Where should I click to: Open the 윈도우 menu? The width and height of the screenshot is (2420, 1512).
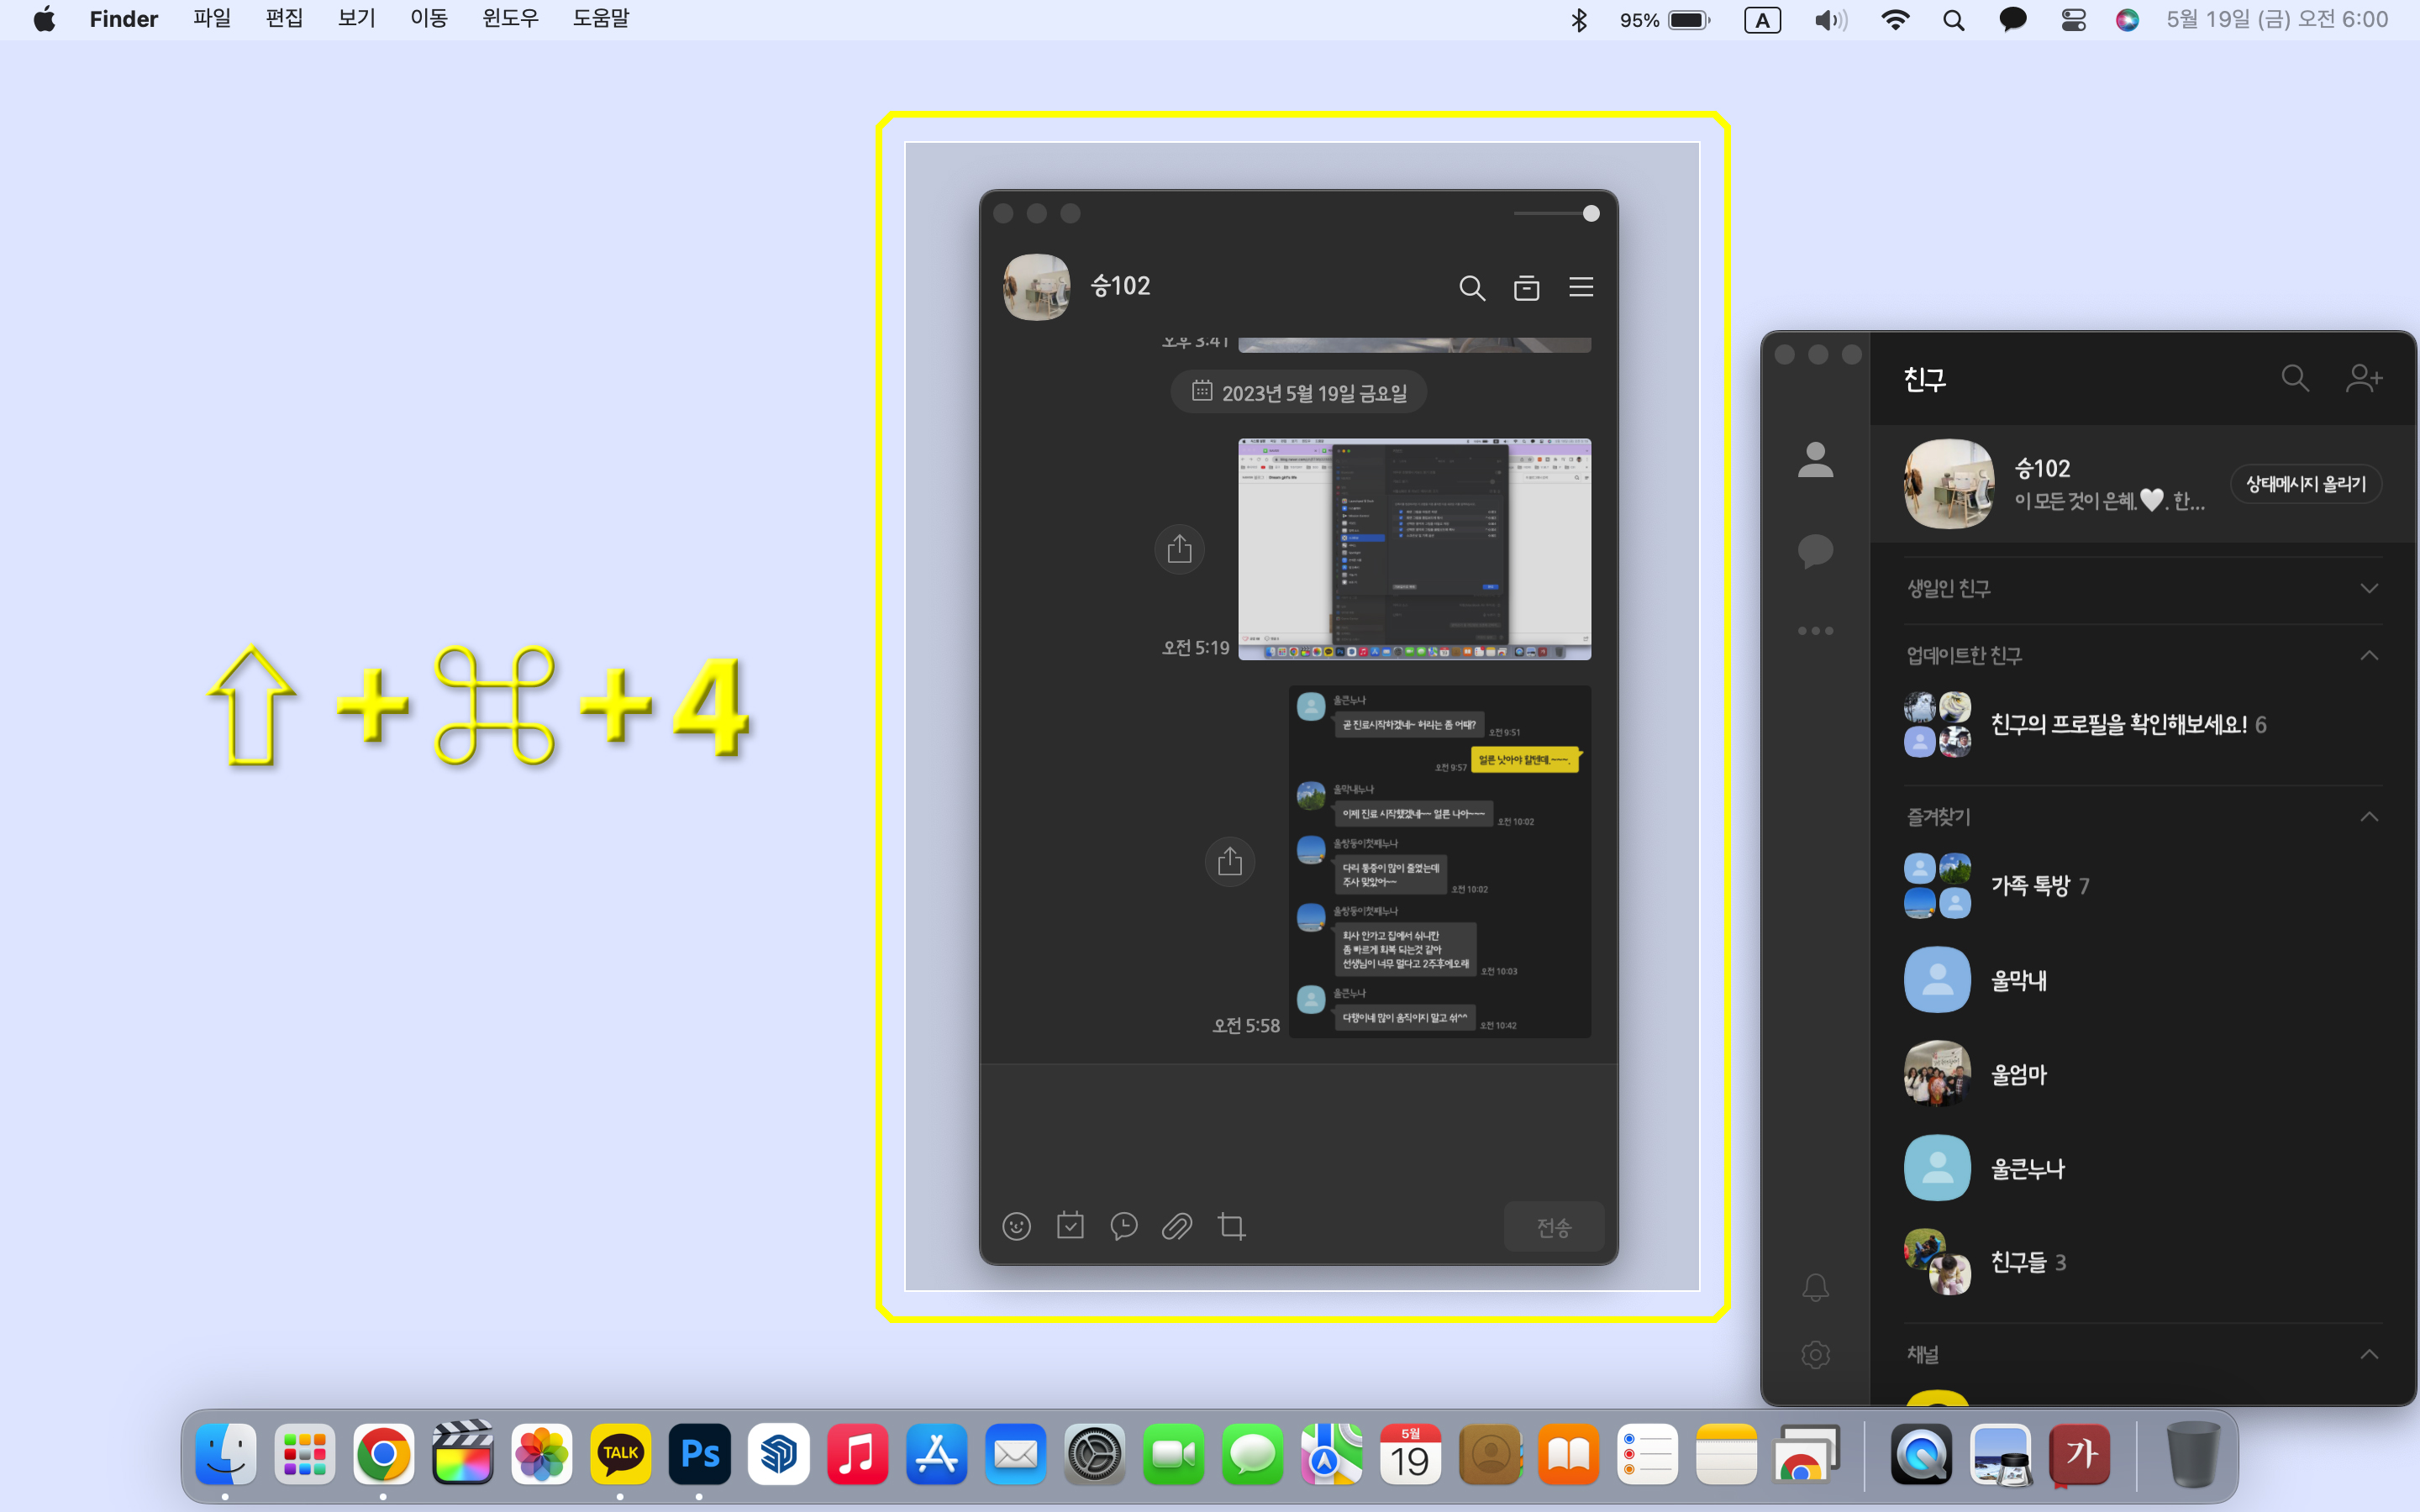510,19
